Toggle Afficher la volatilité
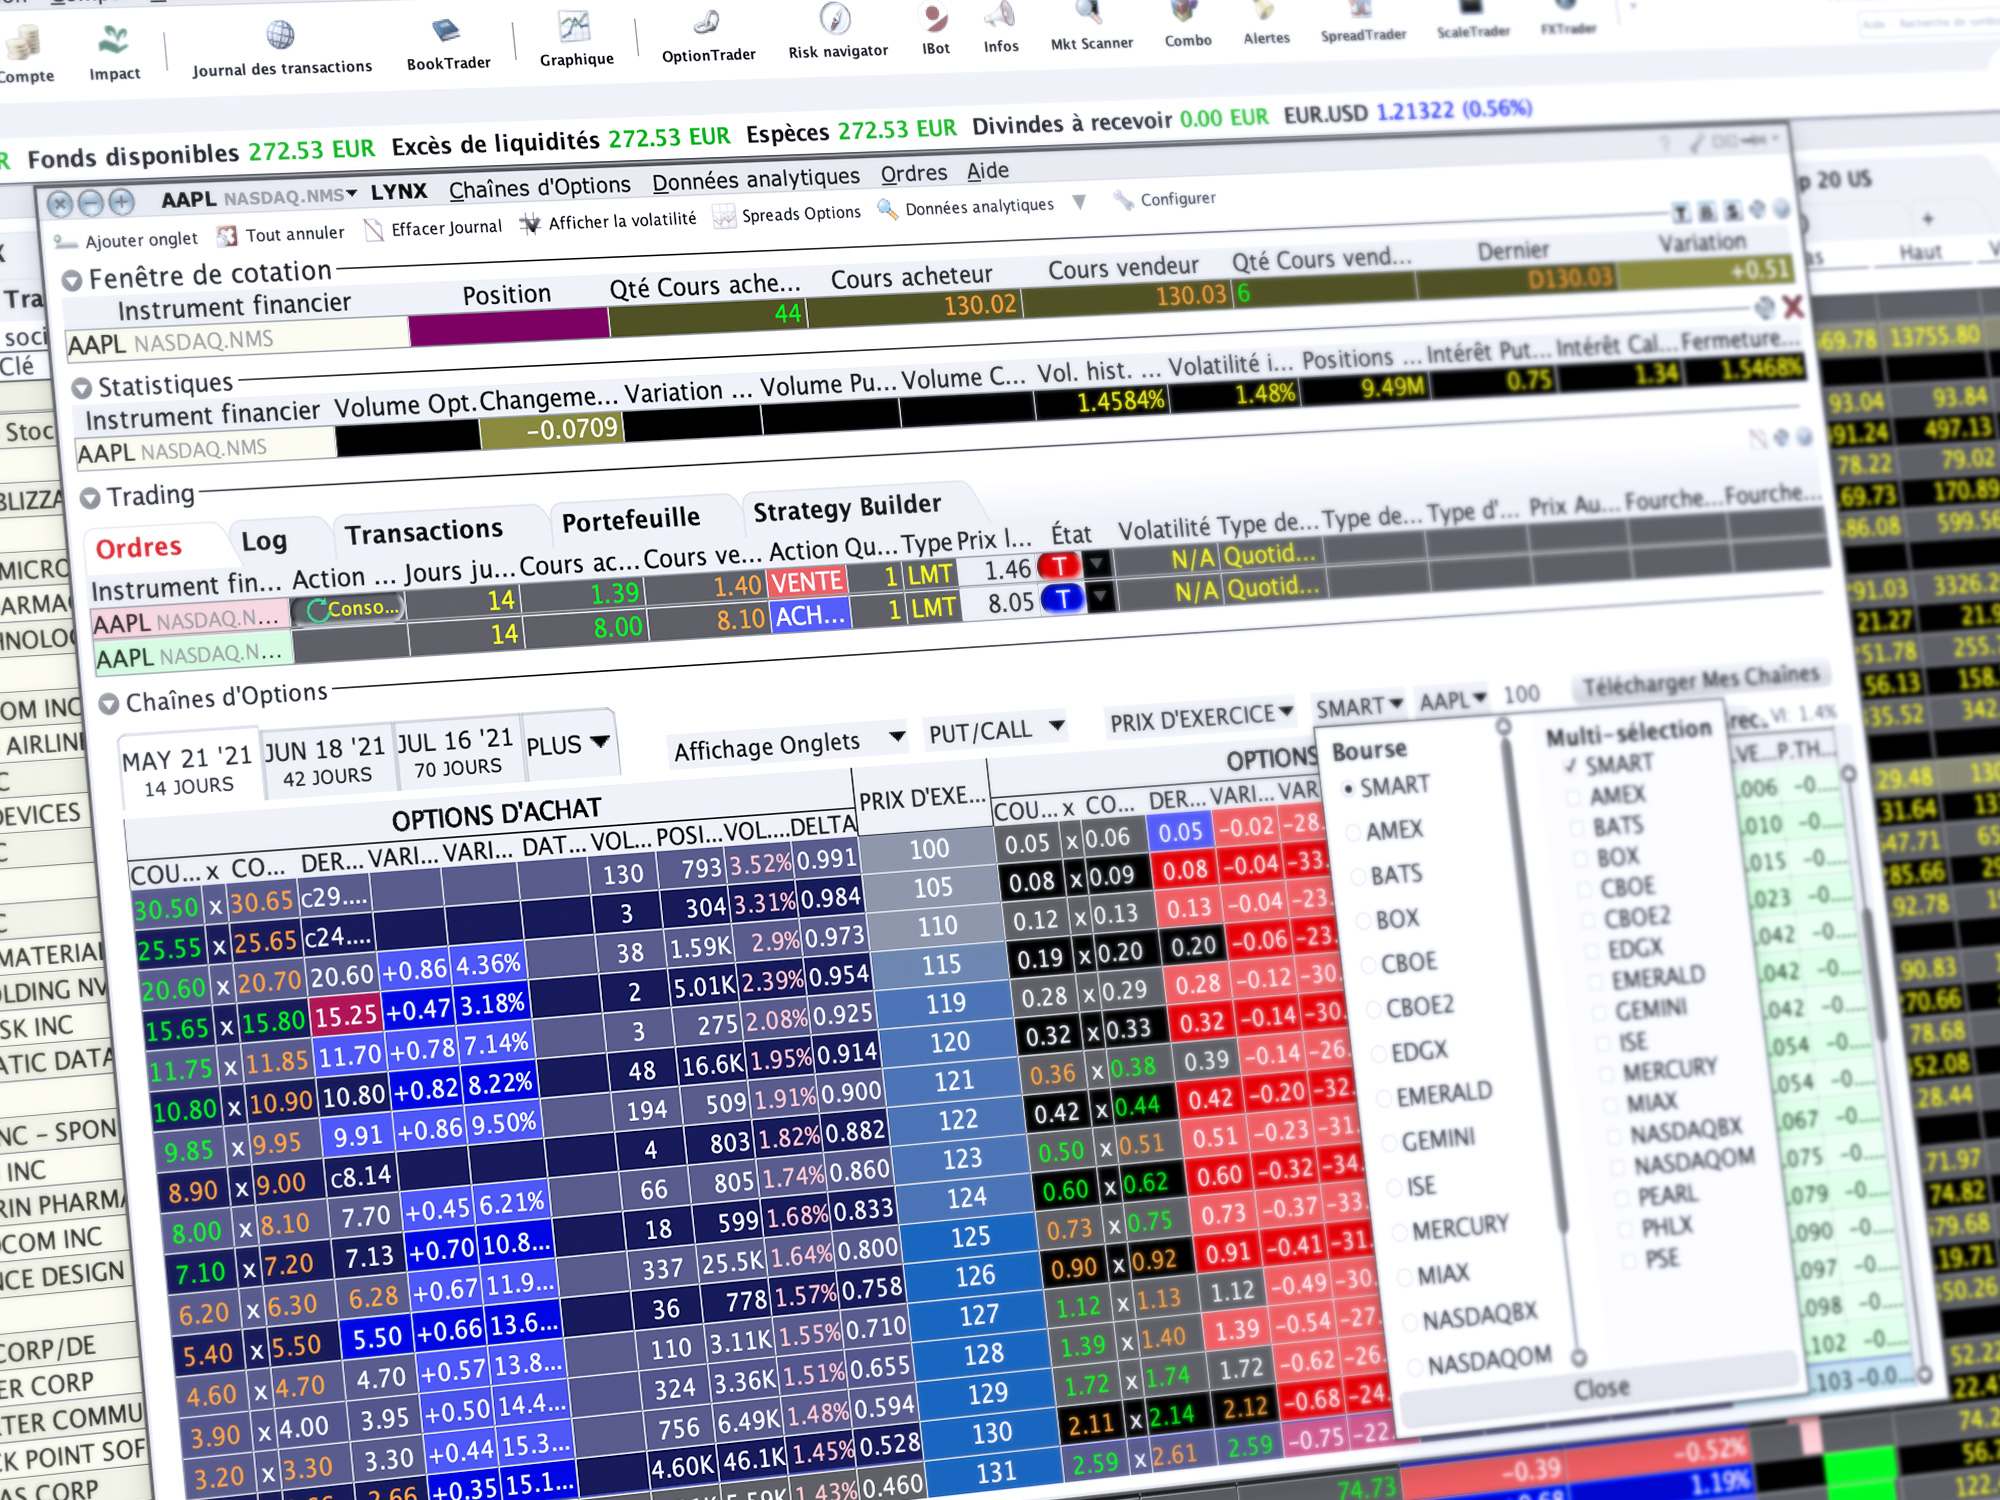The height and width of the screenshot is (1500, 2000). [608, 221]
